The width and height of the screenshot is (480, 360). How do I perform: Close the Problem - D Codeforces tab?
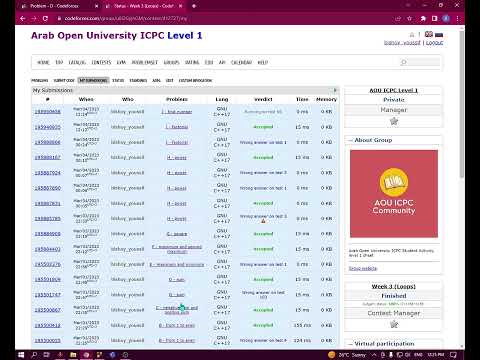pos(96,6)
